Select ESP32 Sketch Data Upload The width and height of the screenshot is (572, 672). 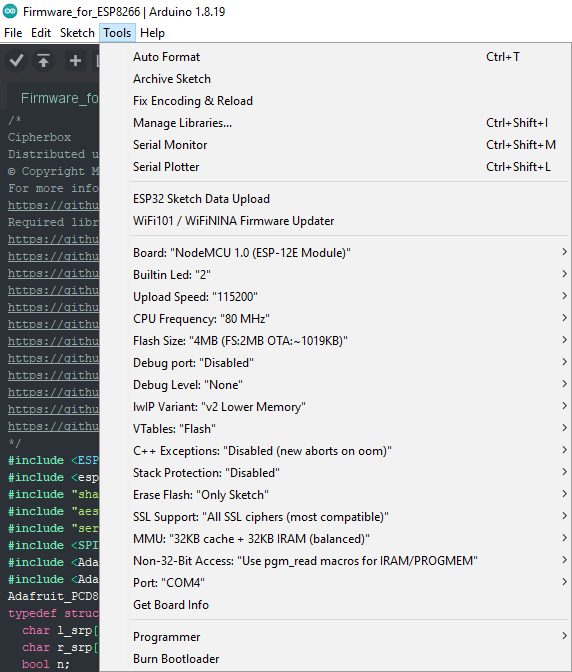pyautogui.click(x=335, y=199)
